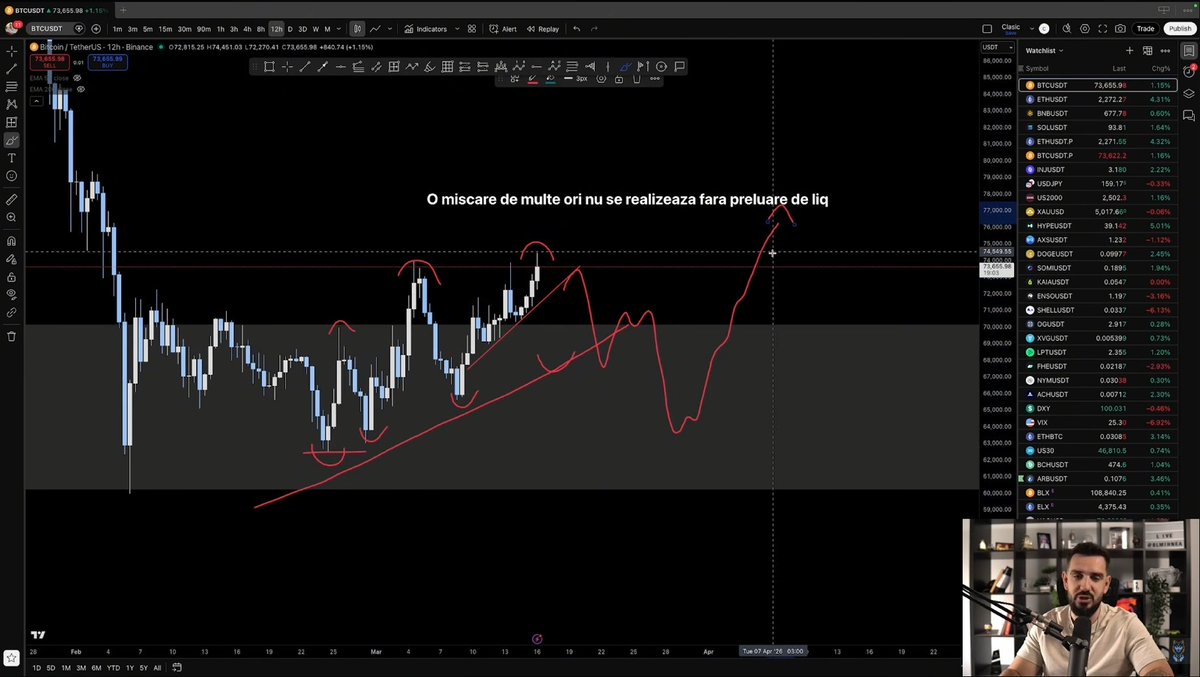Select SOLUSDT in the watchlist
Viewport: 1200px width, 677px height.
coord(1098,127)
